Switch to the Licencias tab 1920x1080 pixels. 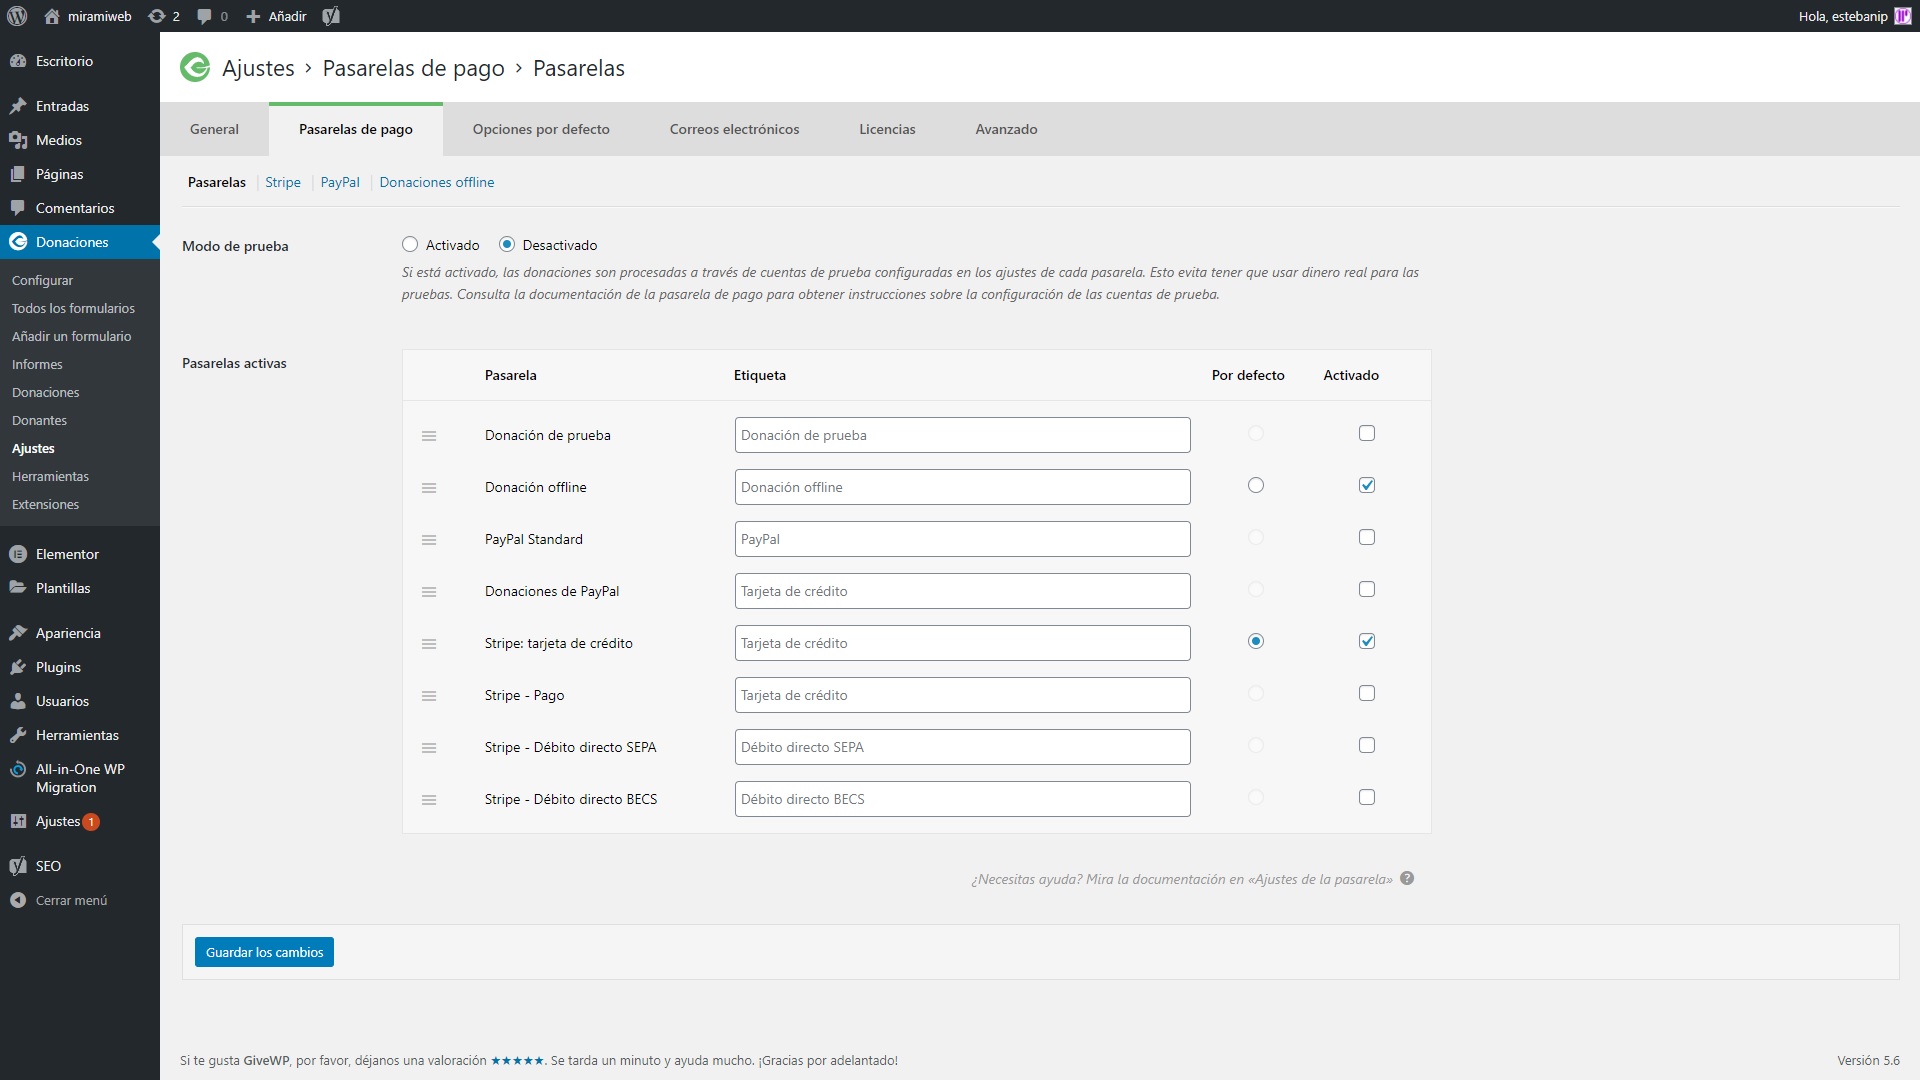[x=887, y=129]
